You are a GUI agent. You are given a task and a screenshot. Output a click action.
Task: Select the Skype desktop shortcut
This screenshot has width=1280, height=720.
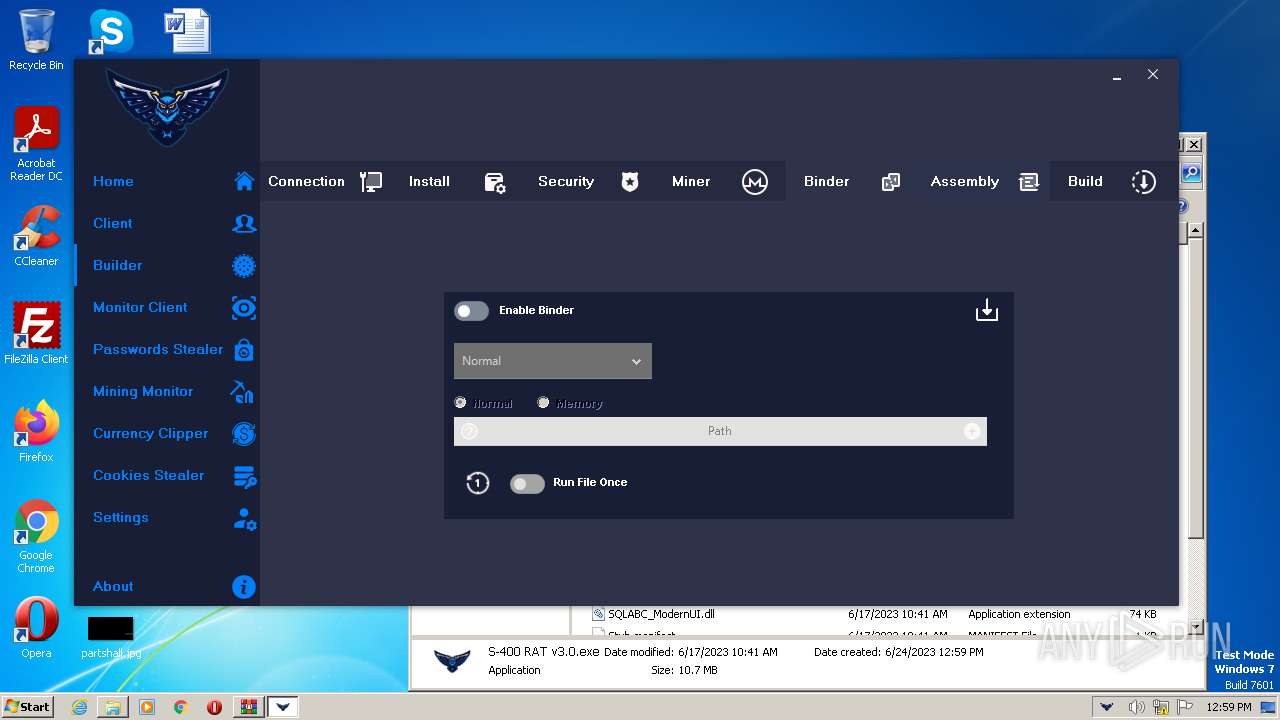click(110, 32)
